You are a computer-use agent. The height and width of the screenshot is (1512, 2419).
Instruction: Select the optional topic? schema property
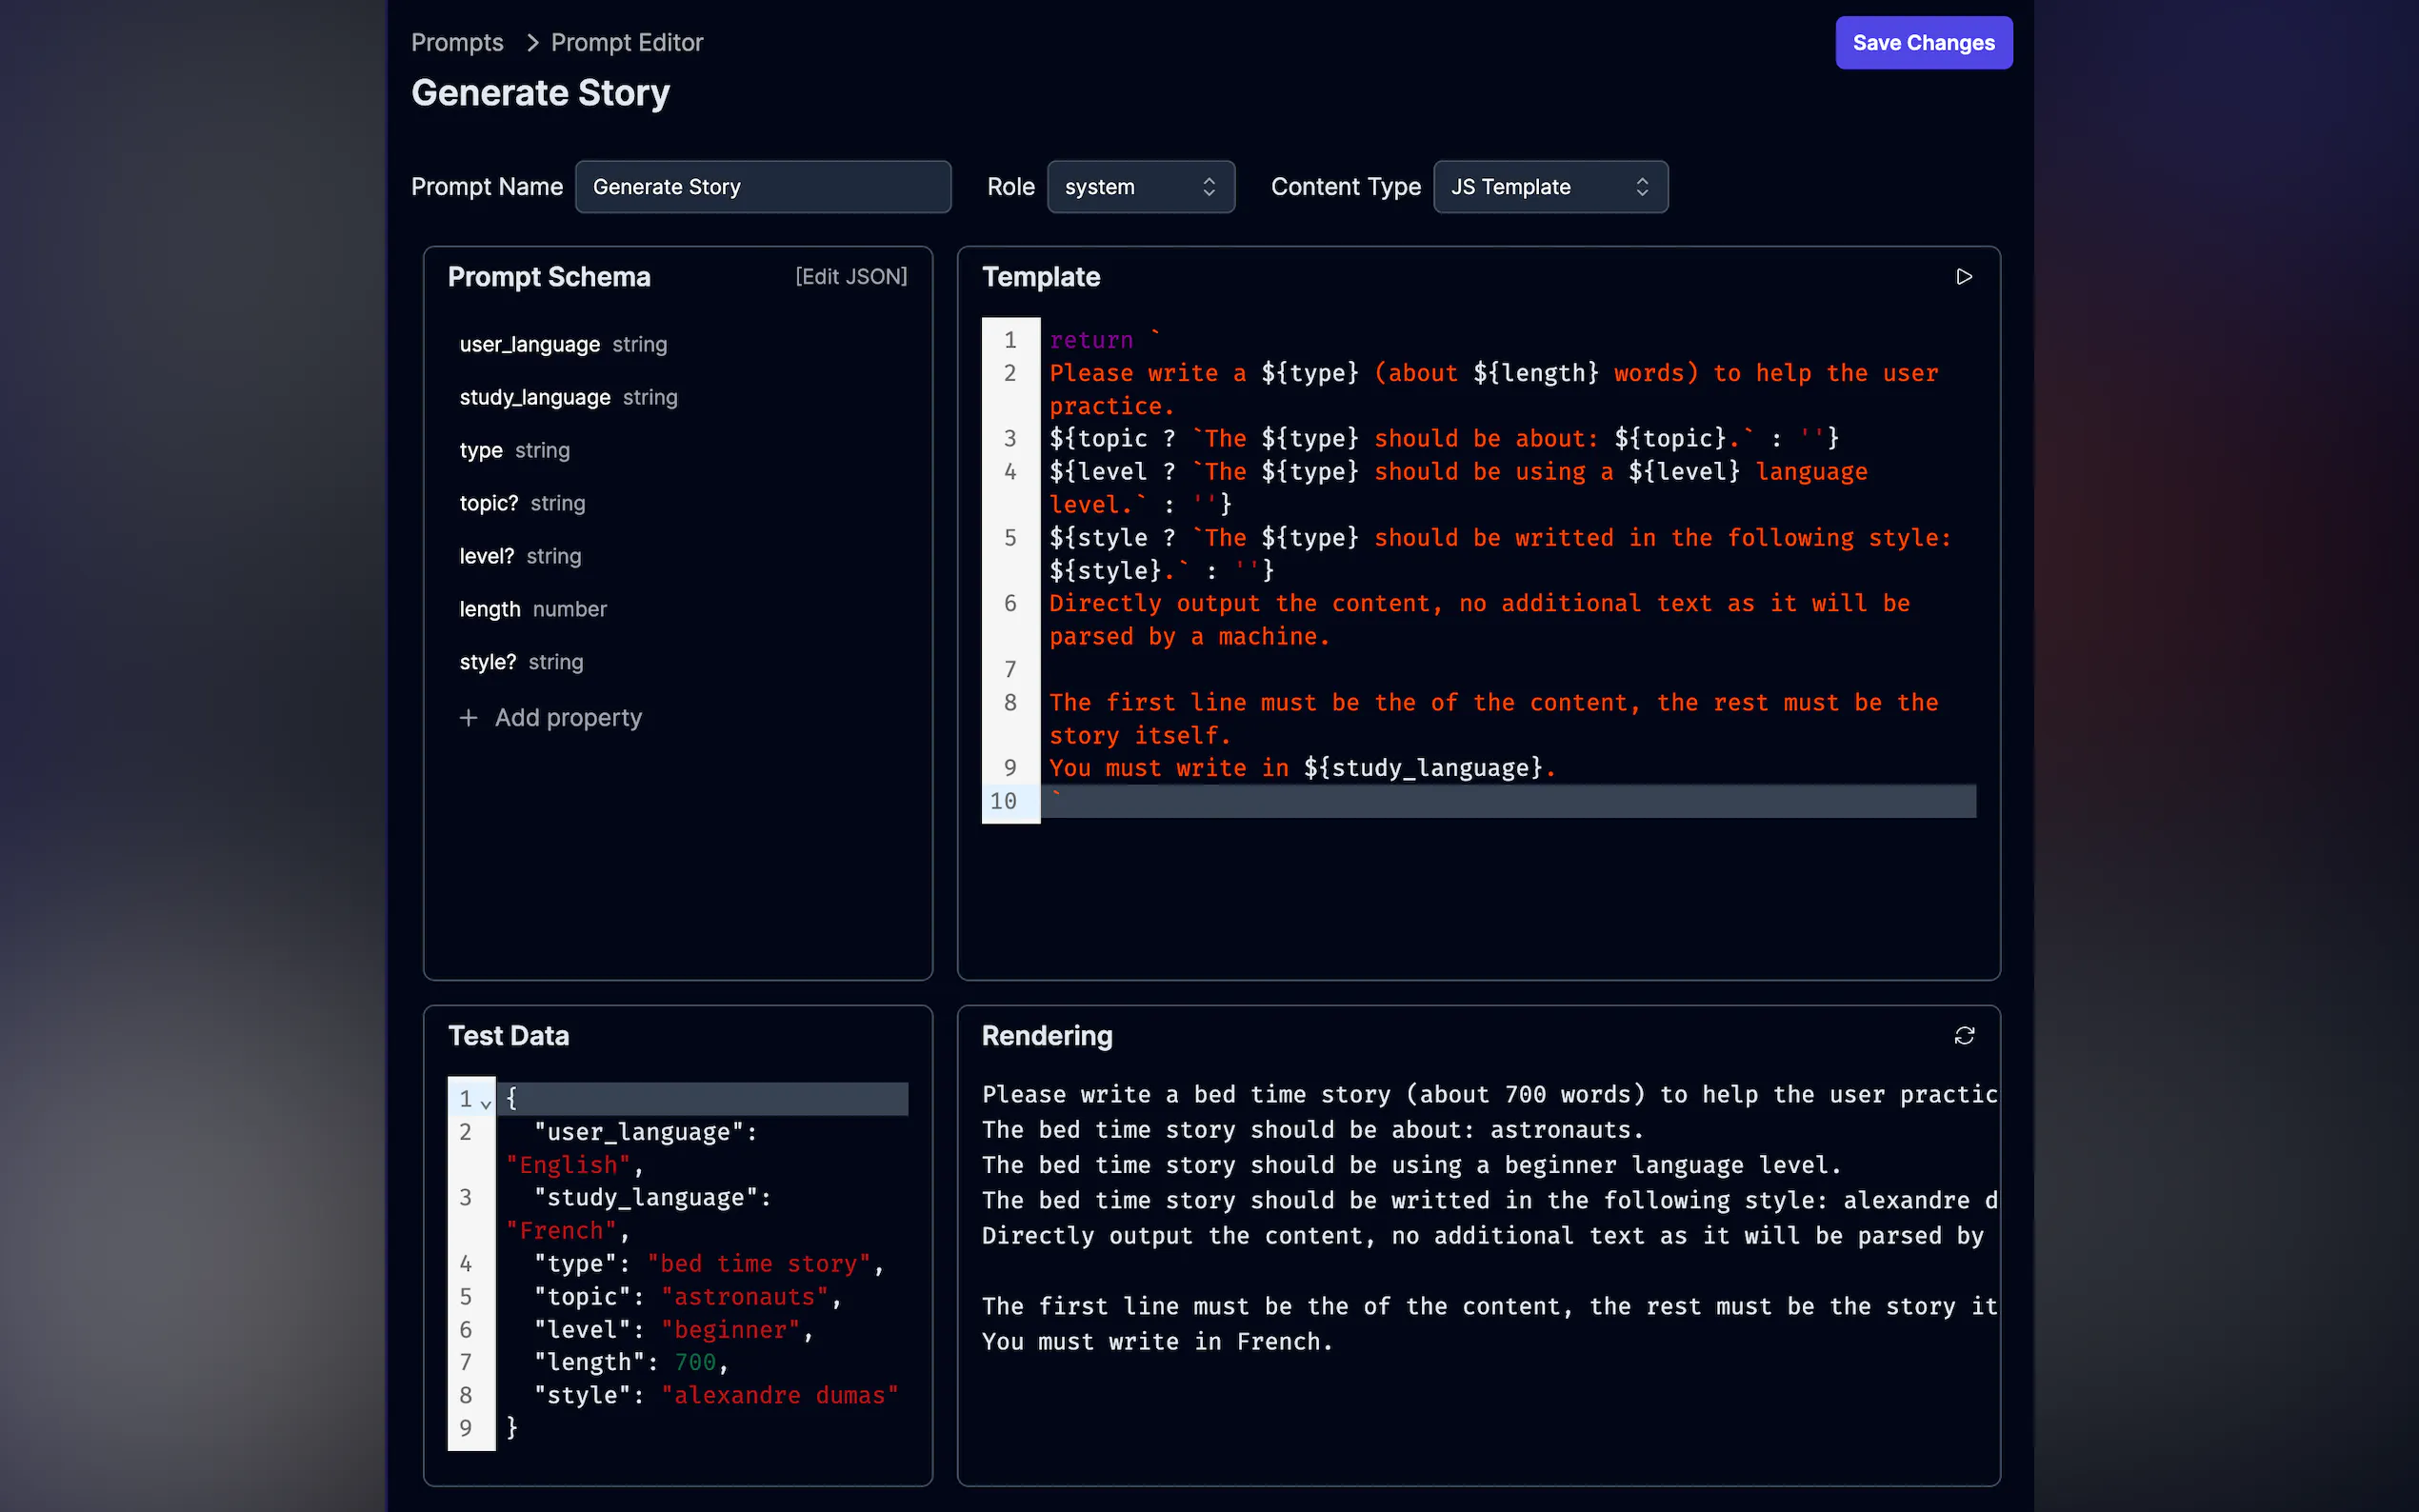[x=489, y=504]
